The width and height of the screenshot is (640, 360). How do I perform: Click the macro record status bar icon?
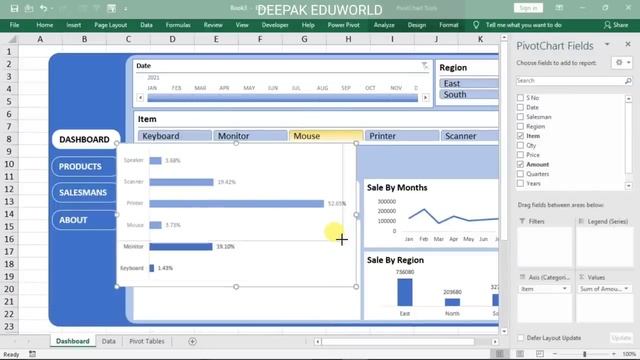(32, 354)
